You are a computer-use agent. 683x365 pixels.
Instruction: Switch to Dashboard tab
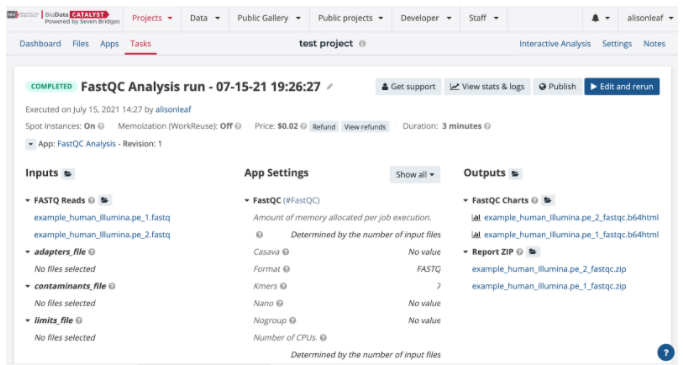click(x=40, y=44)
